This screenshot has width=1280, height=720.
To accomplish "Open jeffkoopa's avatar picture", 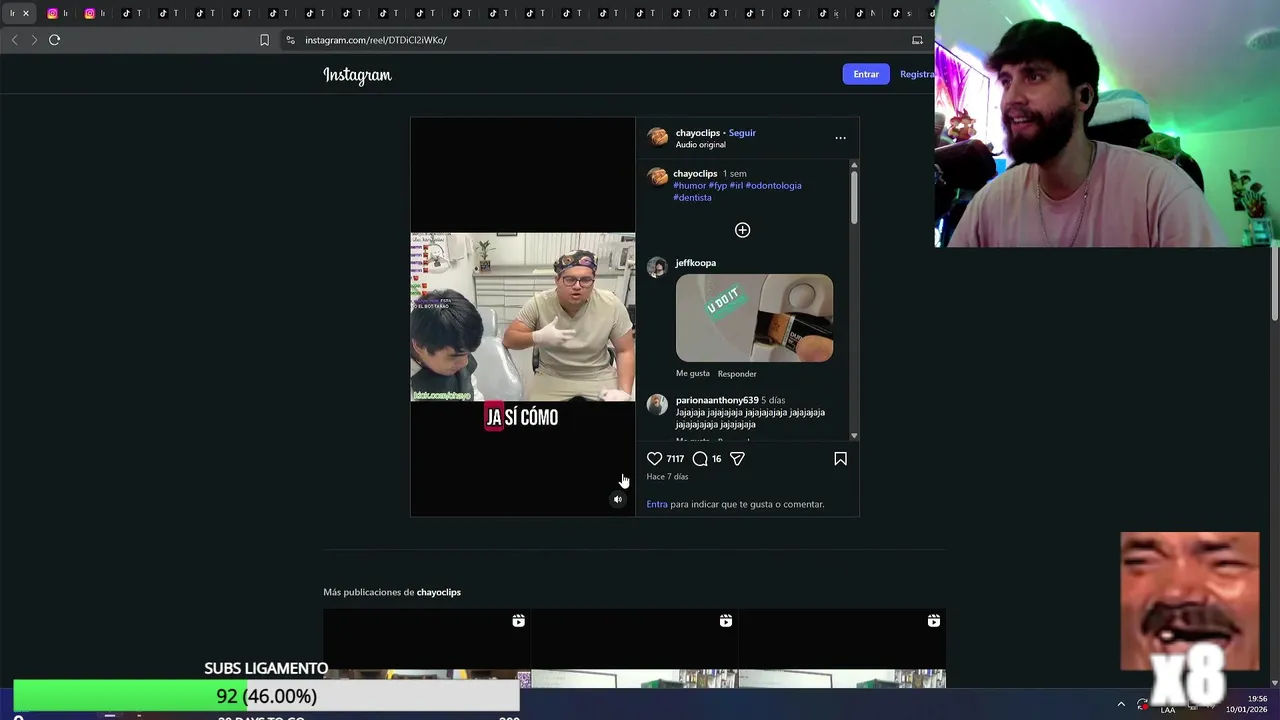I will 657,267.
